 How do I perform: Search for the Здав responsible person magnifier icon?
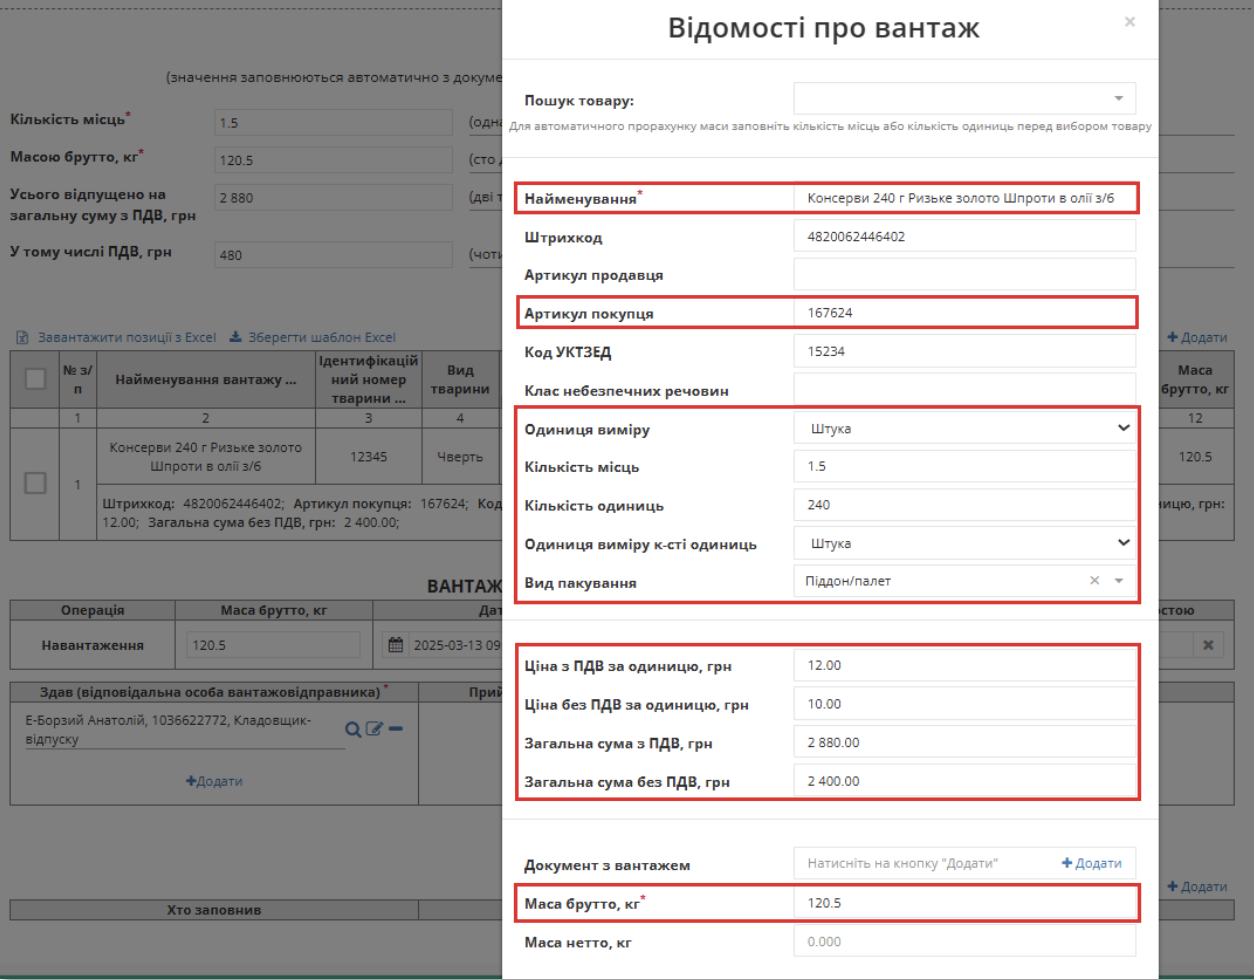point(353,729)
